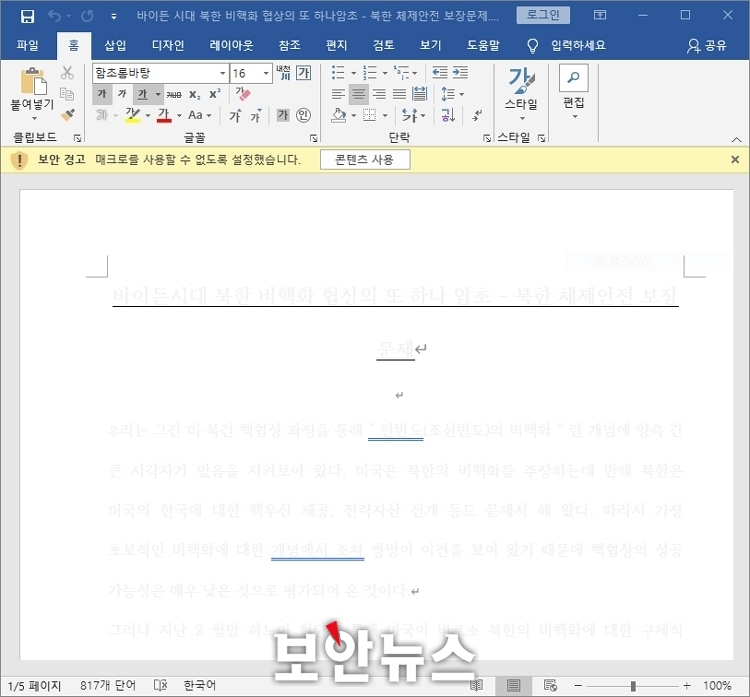
Task: Select the Format Painter brush
Action: click(x=67, y=115)
